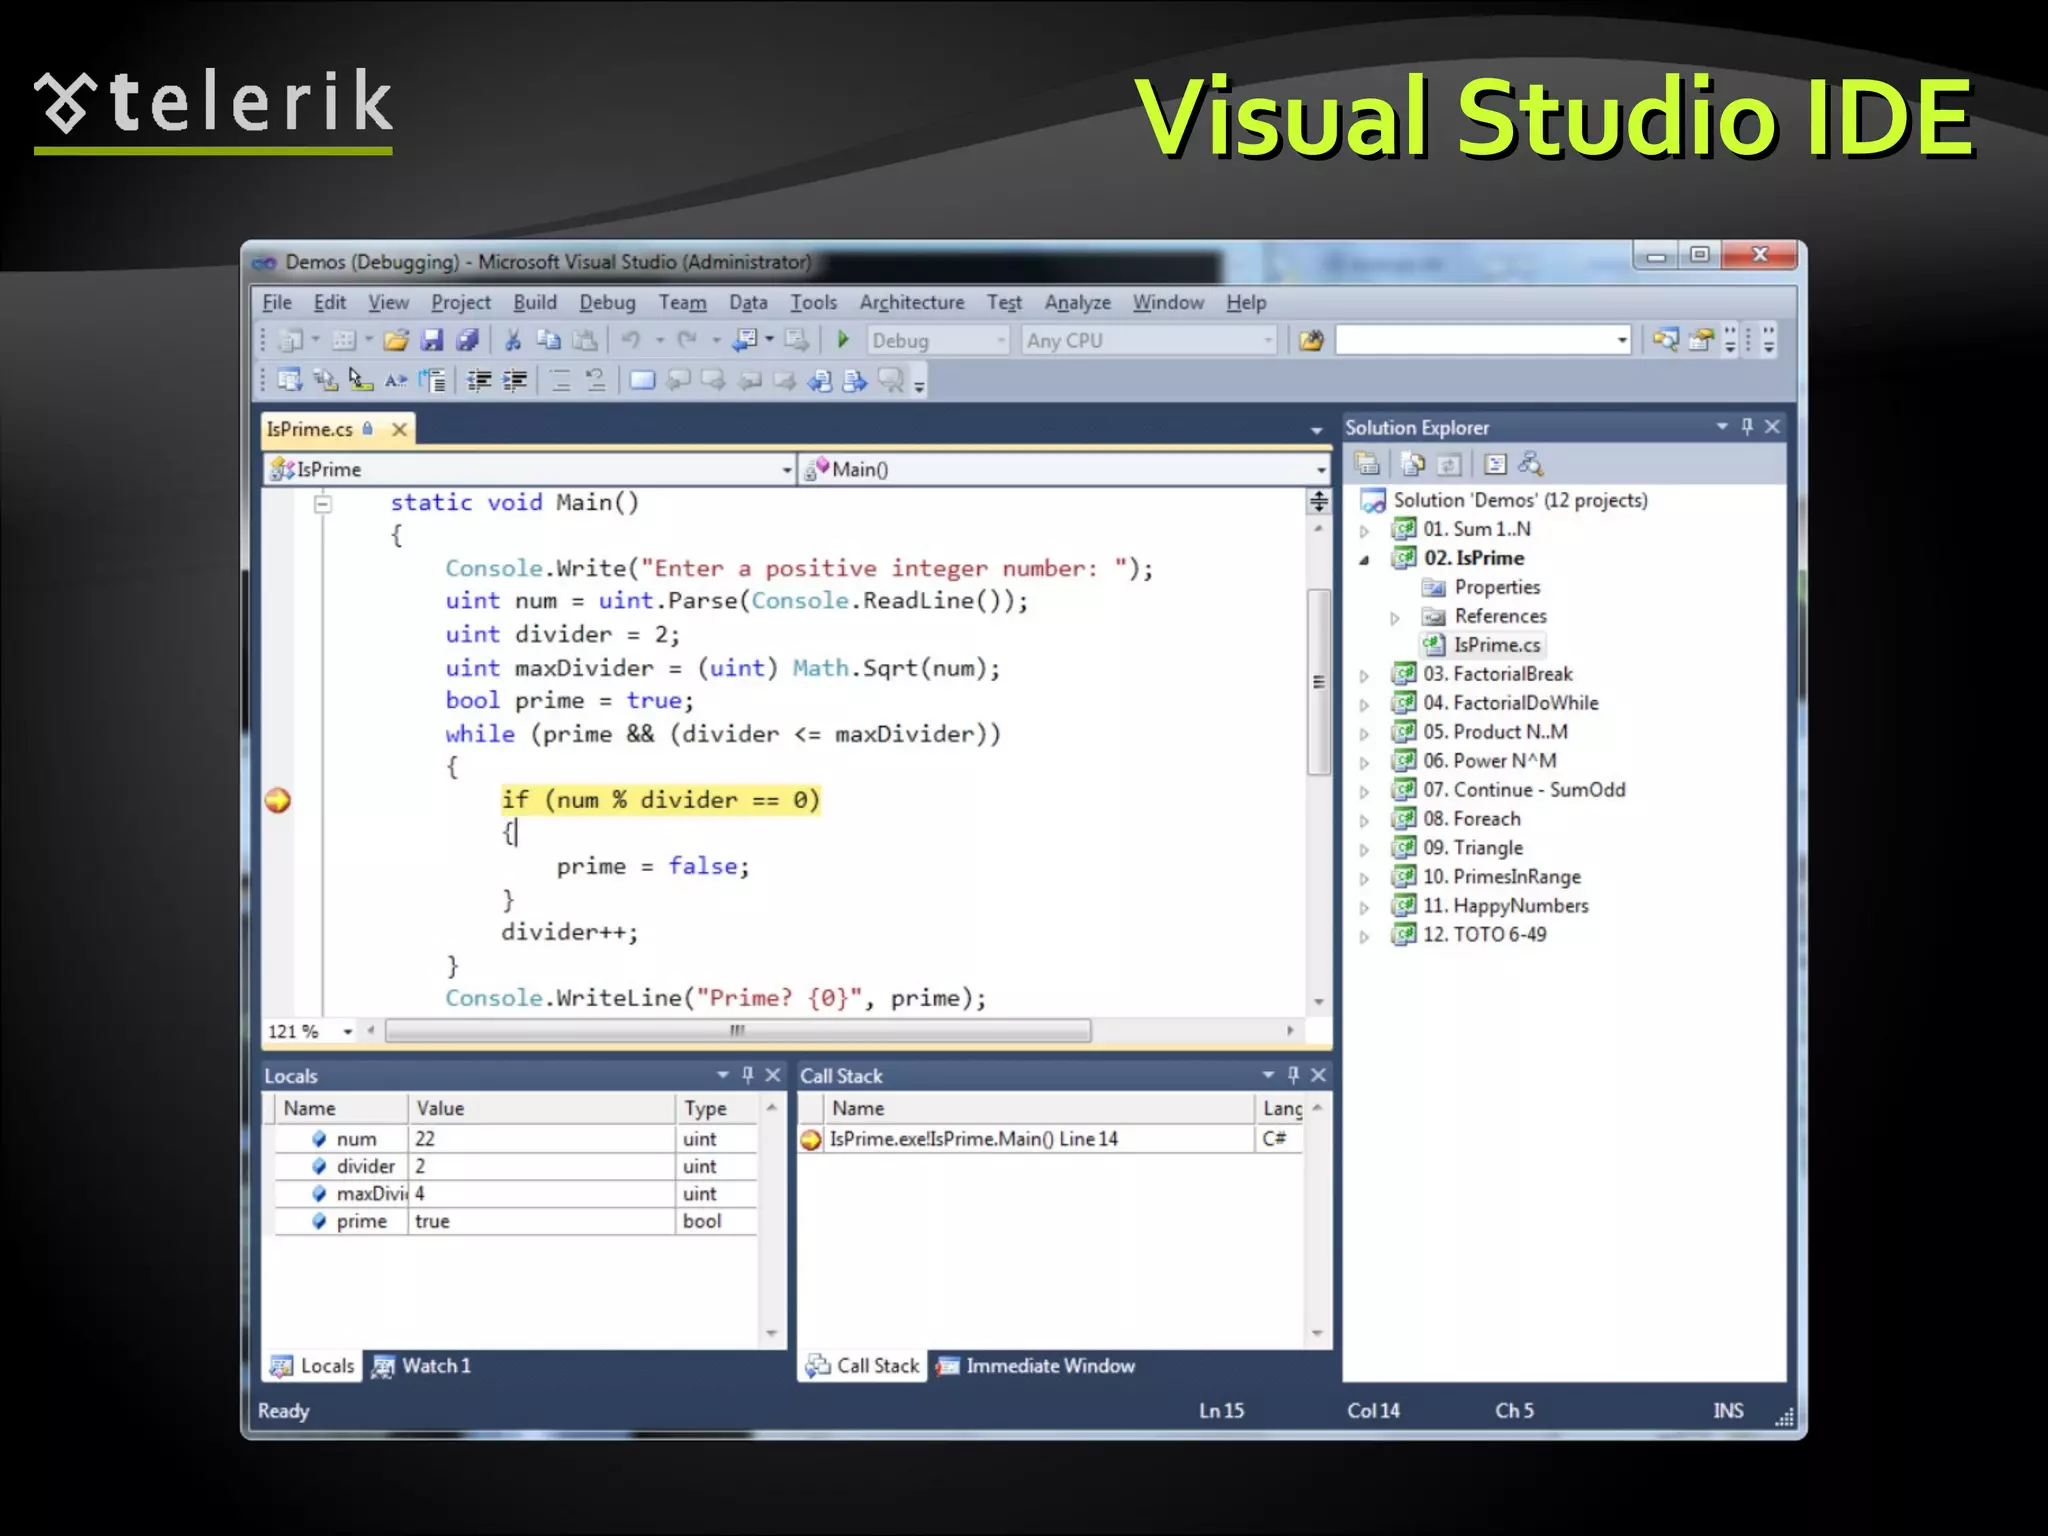Click the Find in Files icon
The width and height of the screenshot is (2048, 1536).
(x=1311, y=341)
